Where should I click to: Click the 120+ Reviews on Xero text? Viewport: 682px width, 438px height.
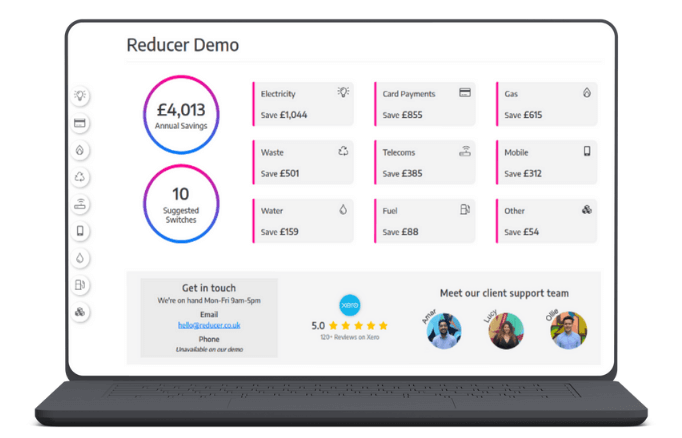pyautogui.click(x=350, y=337)
